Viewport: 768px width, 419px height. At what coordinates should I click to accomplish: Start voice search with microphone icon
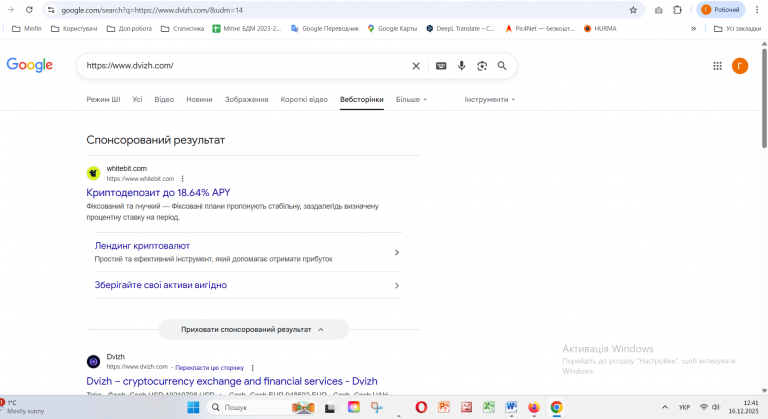tap(461, 66)
